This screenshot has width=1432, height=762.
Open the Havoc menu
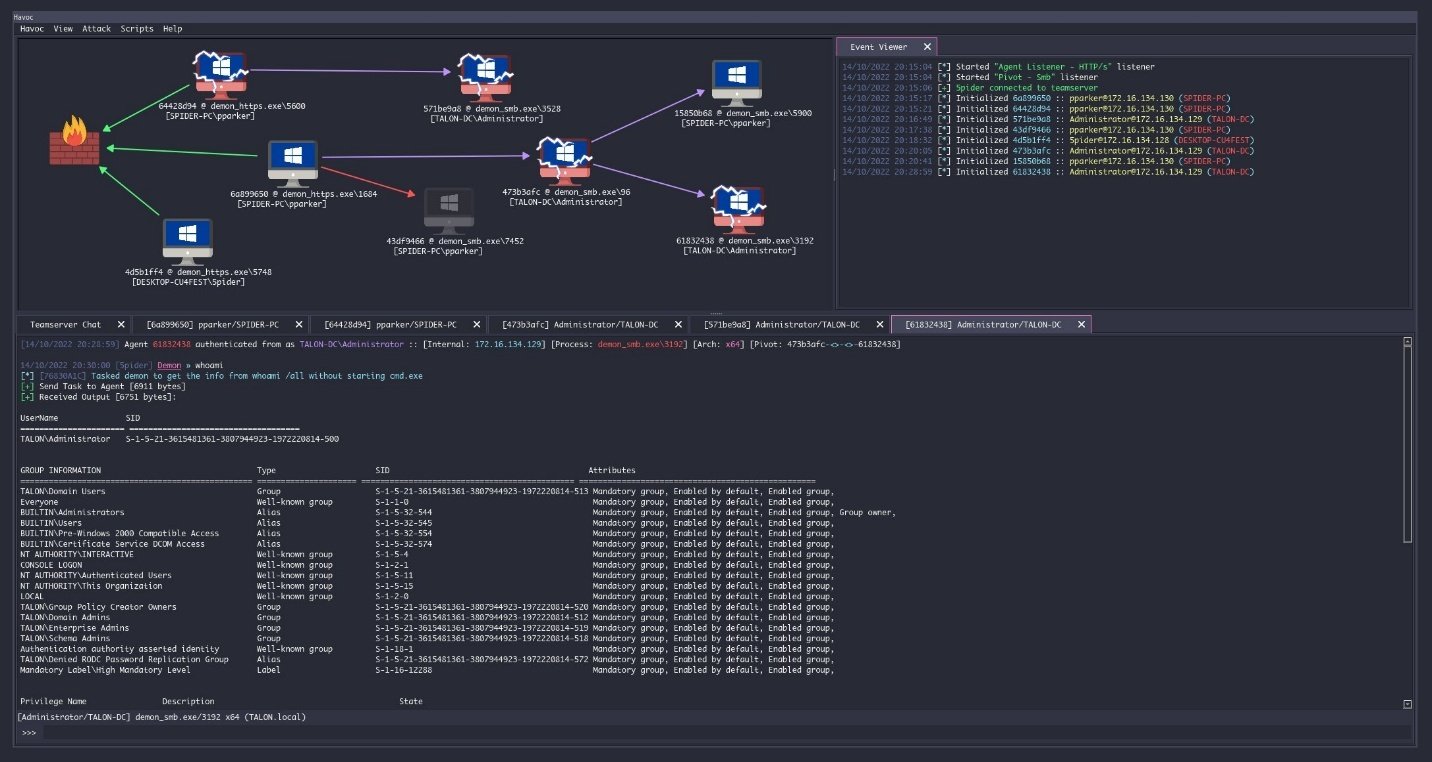[32, 29]
